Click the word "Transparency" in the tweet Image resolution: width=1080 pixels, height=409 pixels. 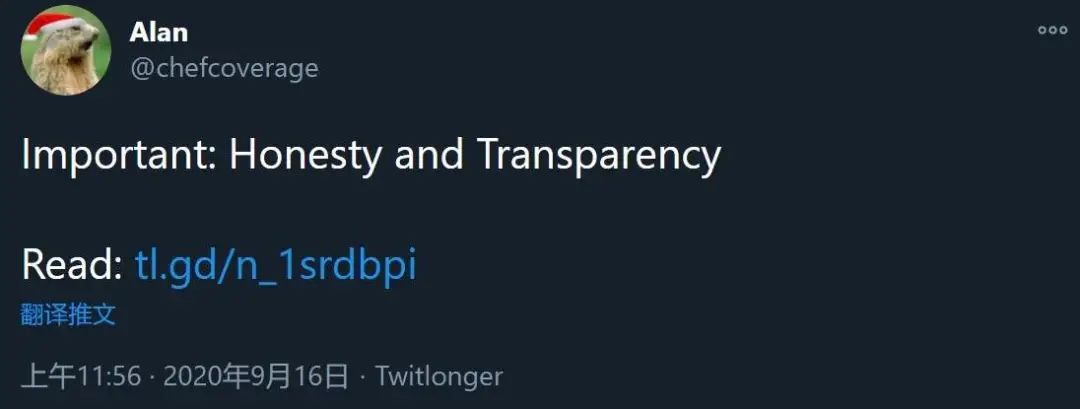tap(598, 156)
